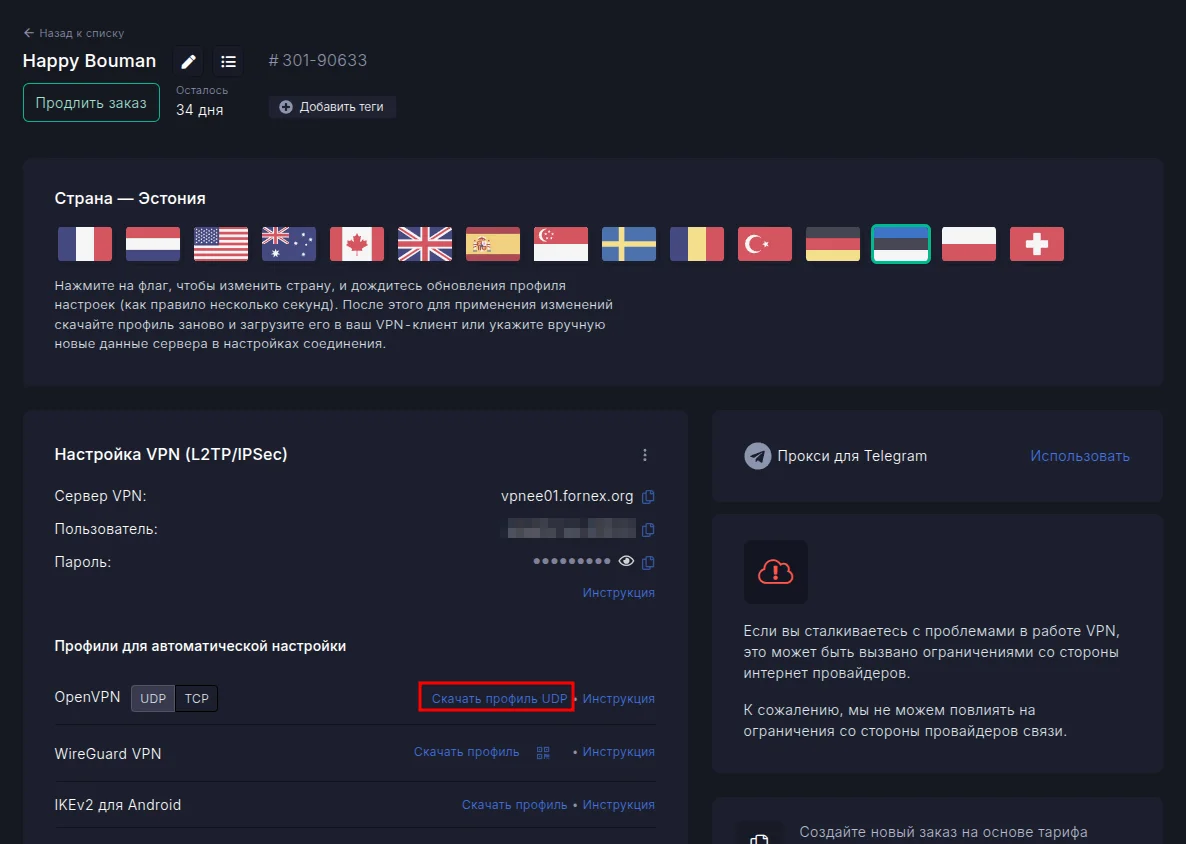This screenshot has width=1186, height=844.
Task: Download the WireGuard VPN profile
Action: click(x=466, y=752)
